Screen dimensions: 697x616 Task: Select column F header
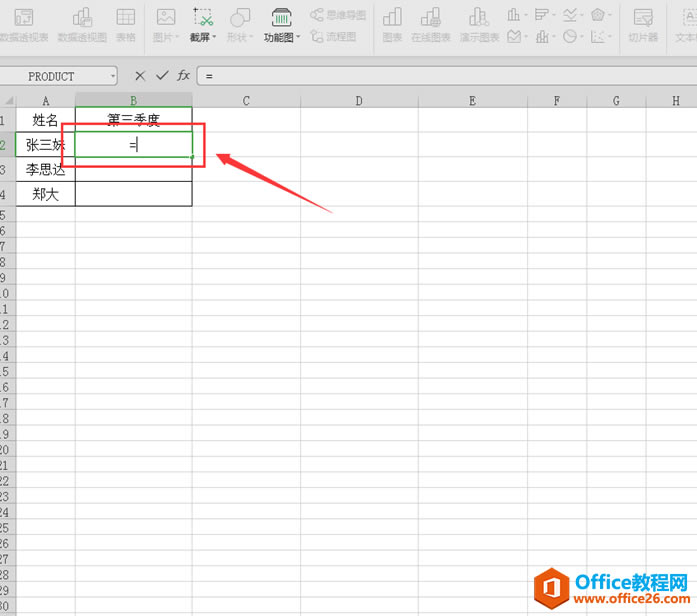(557, 101)
